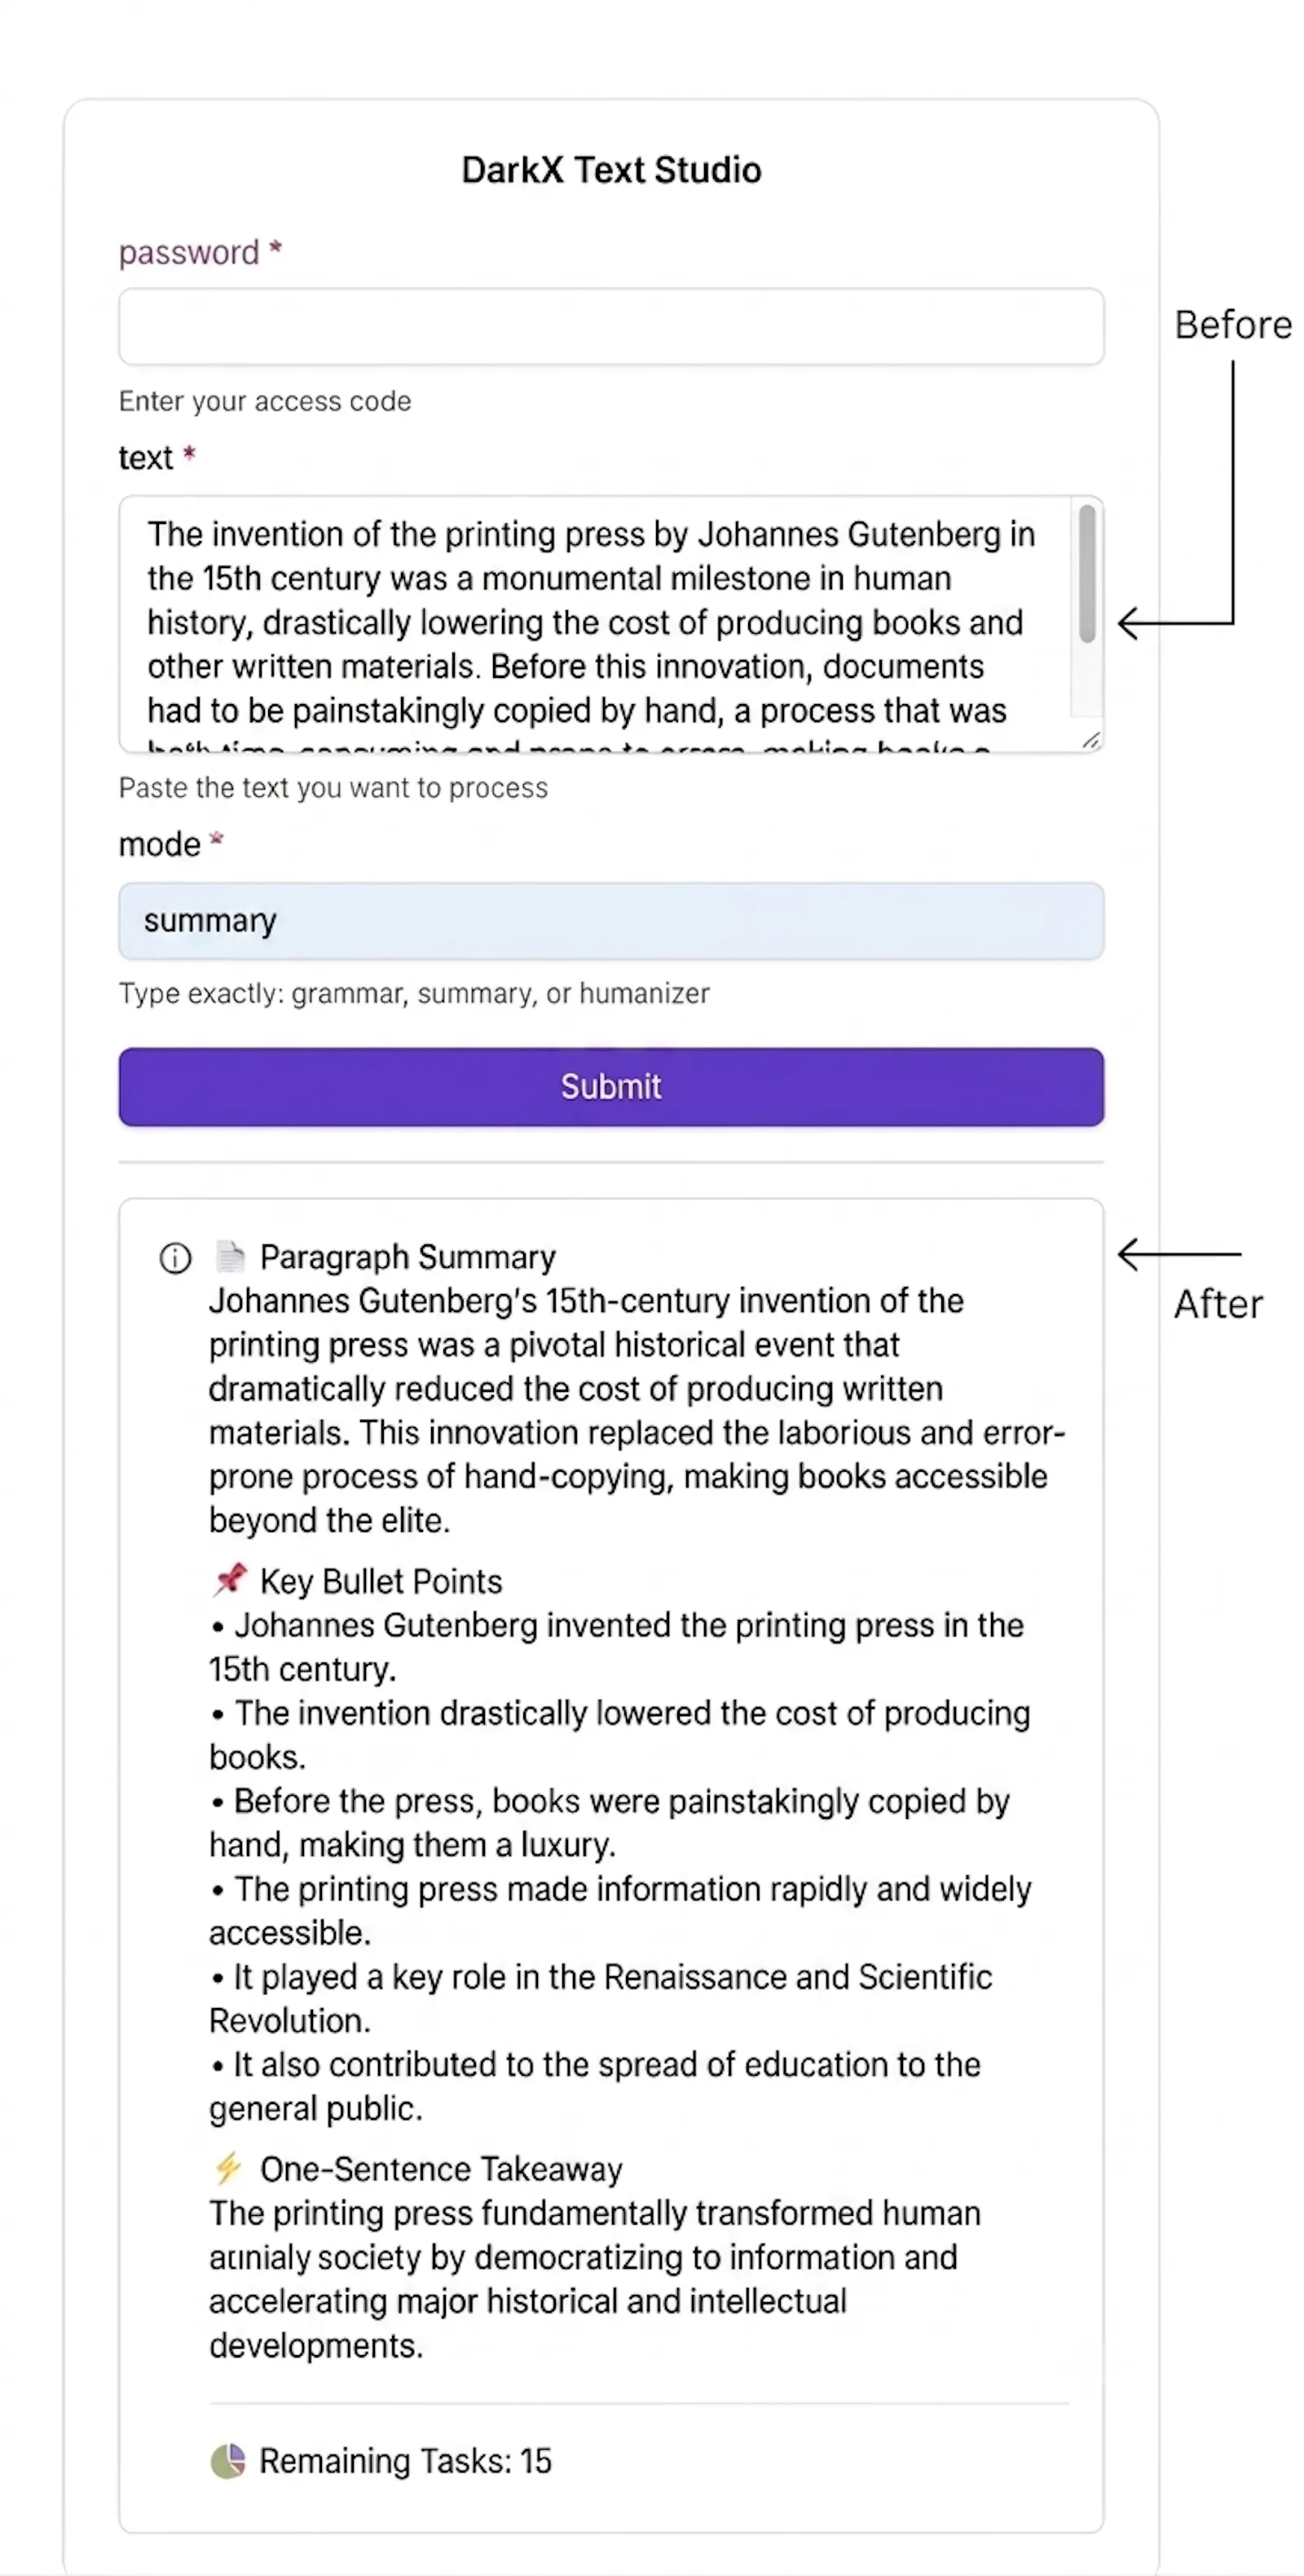Viewport: 1304px width, 2576px height.
Task: Click the After arrow pointing at results
Action: (x=1178, y=1253)
